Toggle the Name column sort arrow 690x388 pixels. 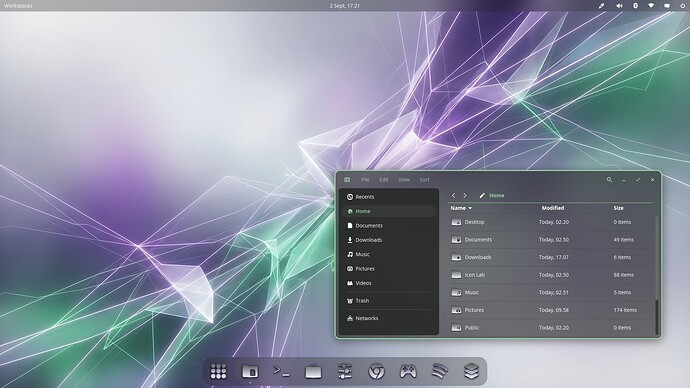470,208
